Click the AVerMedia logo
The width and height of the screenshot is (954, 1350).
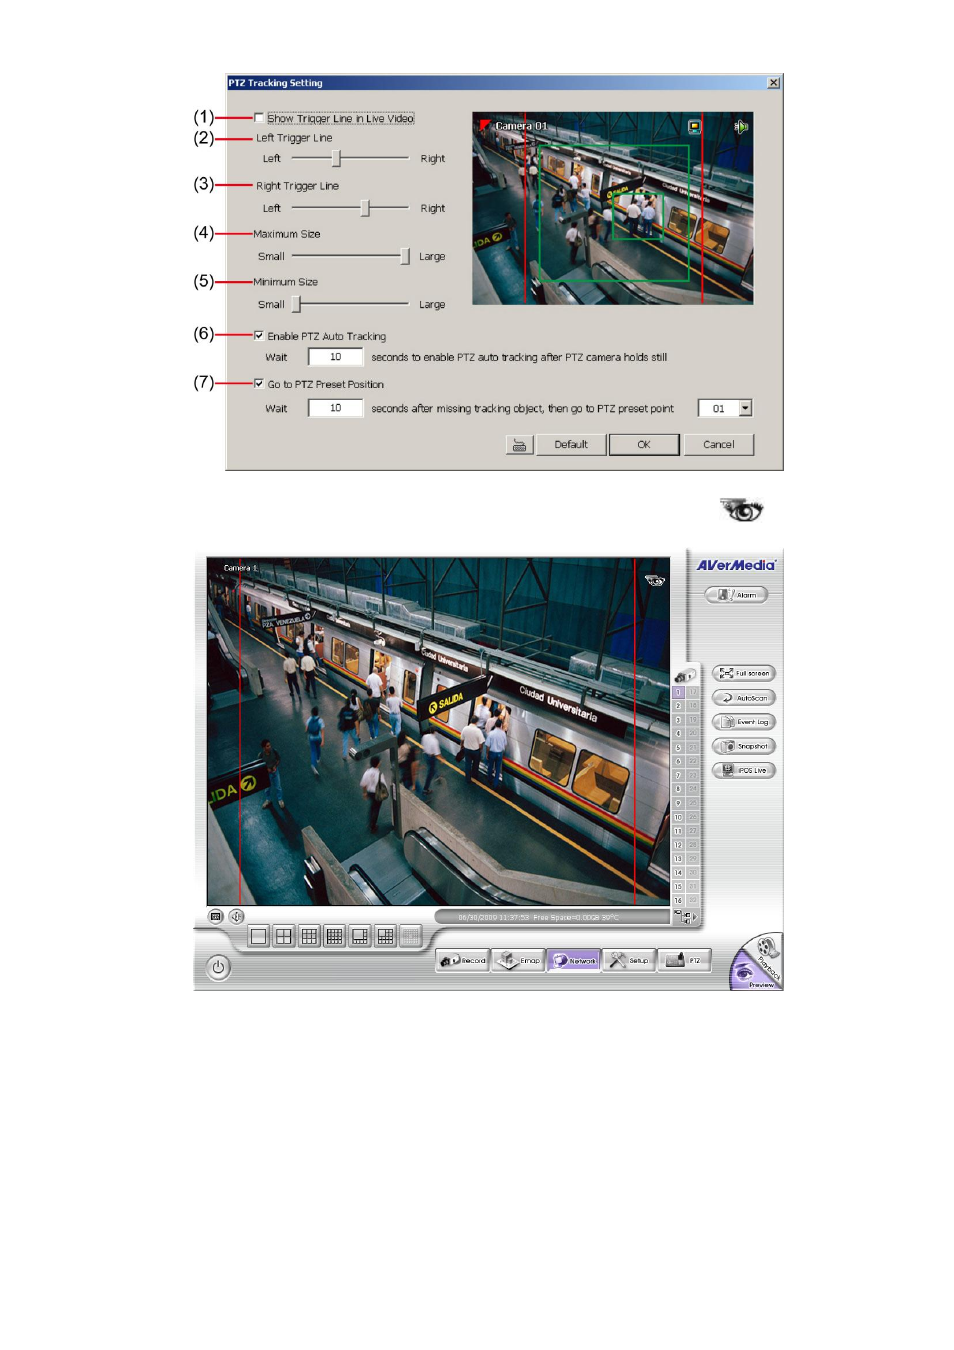(736, 566)
